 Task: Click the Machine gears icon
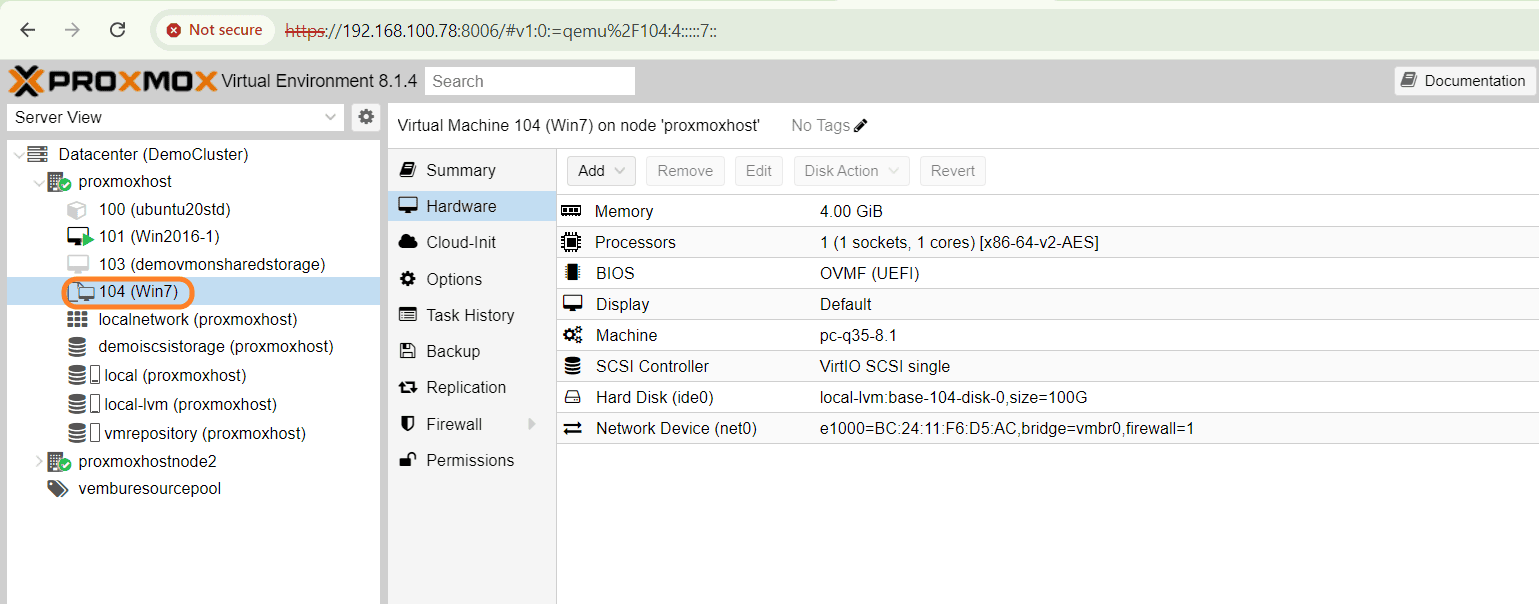(572, 335)
